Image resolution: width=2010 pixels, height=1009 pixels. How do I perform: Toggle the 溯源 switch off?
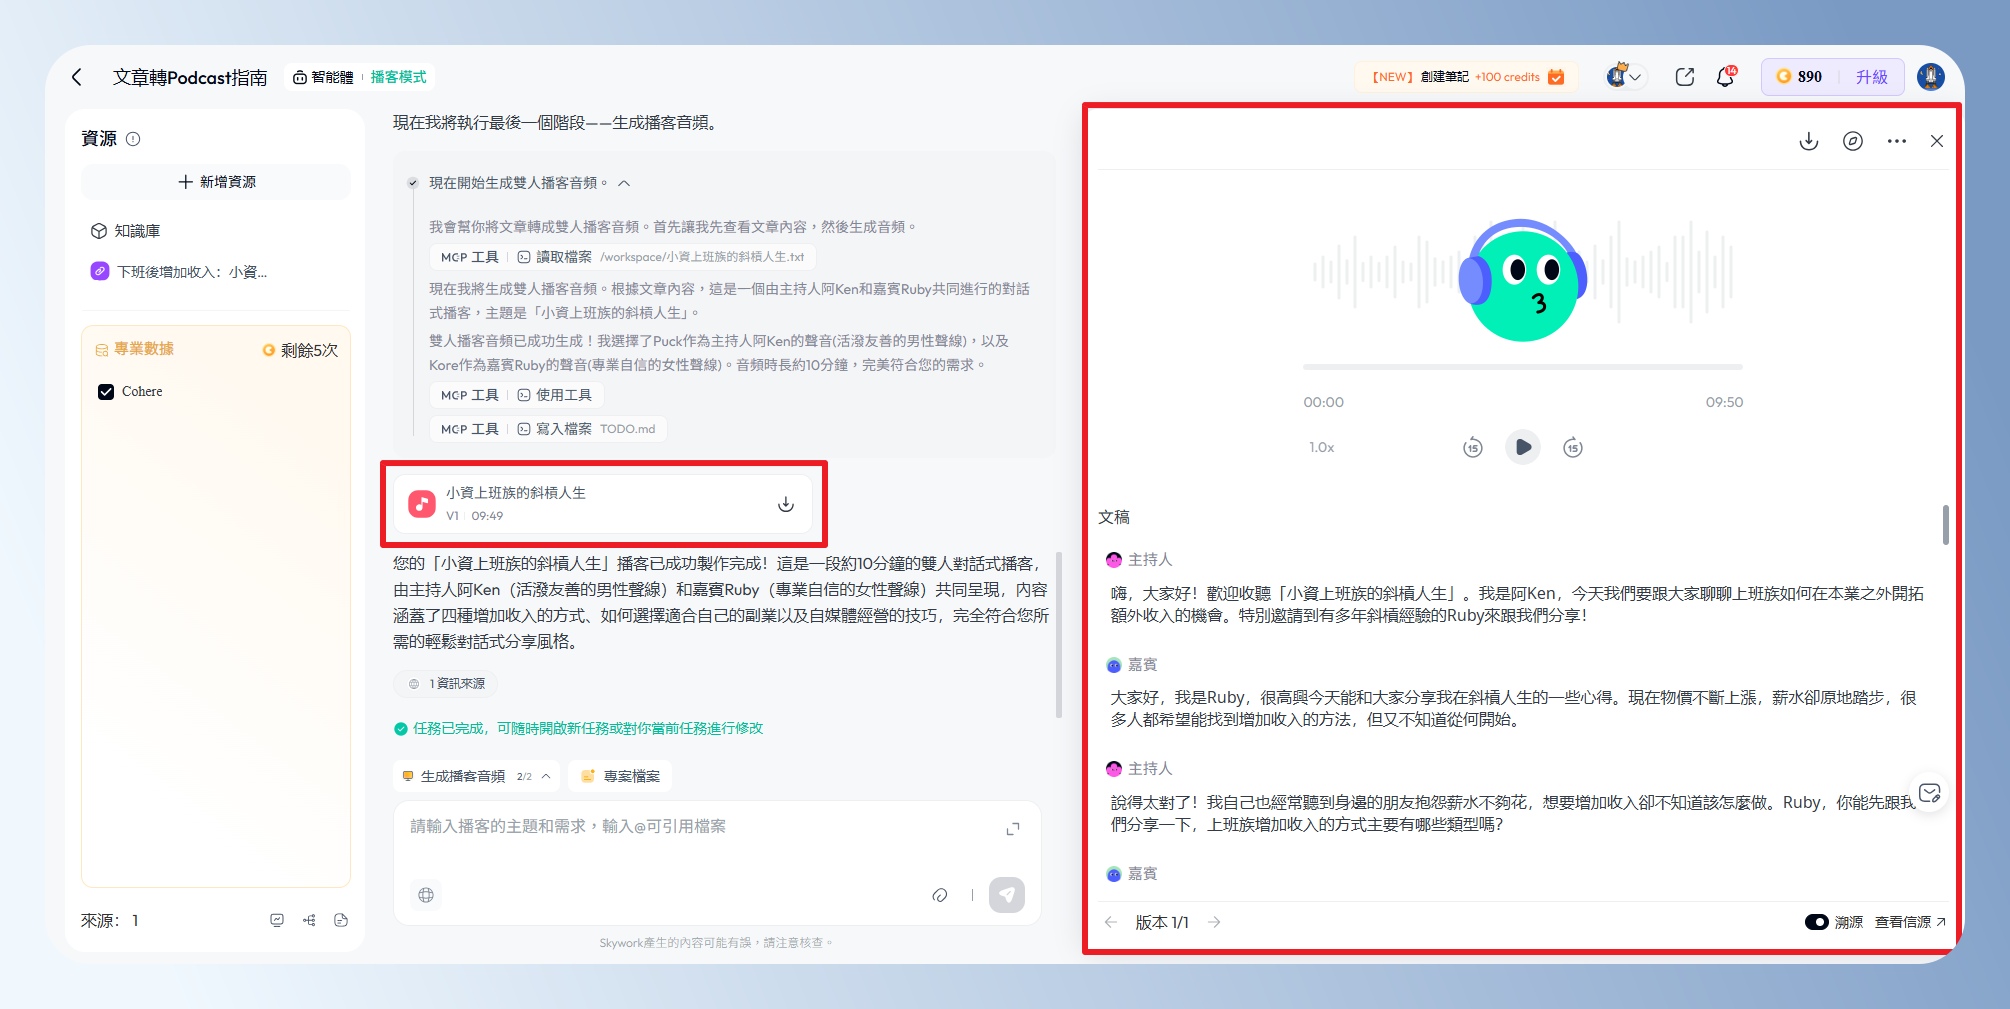(1816, 922)
